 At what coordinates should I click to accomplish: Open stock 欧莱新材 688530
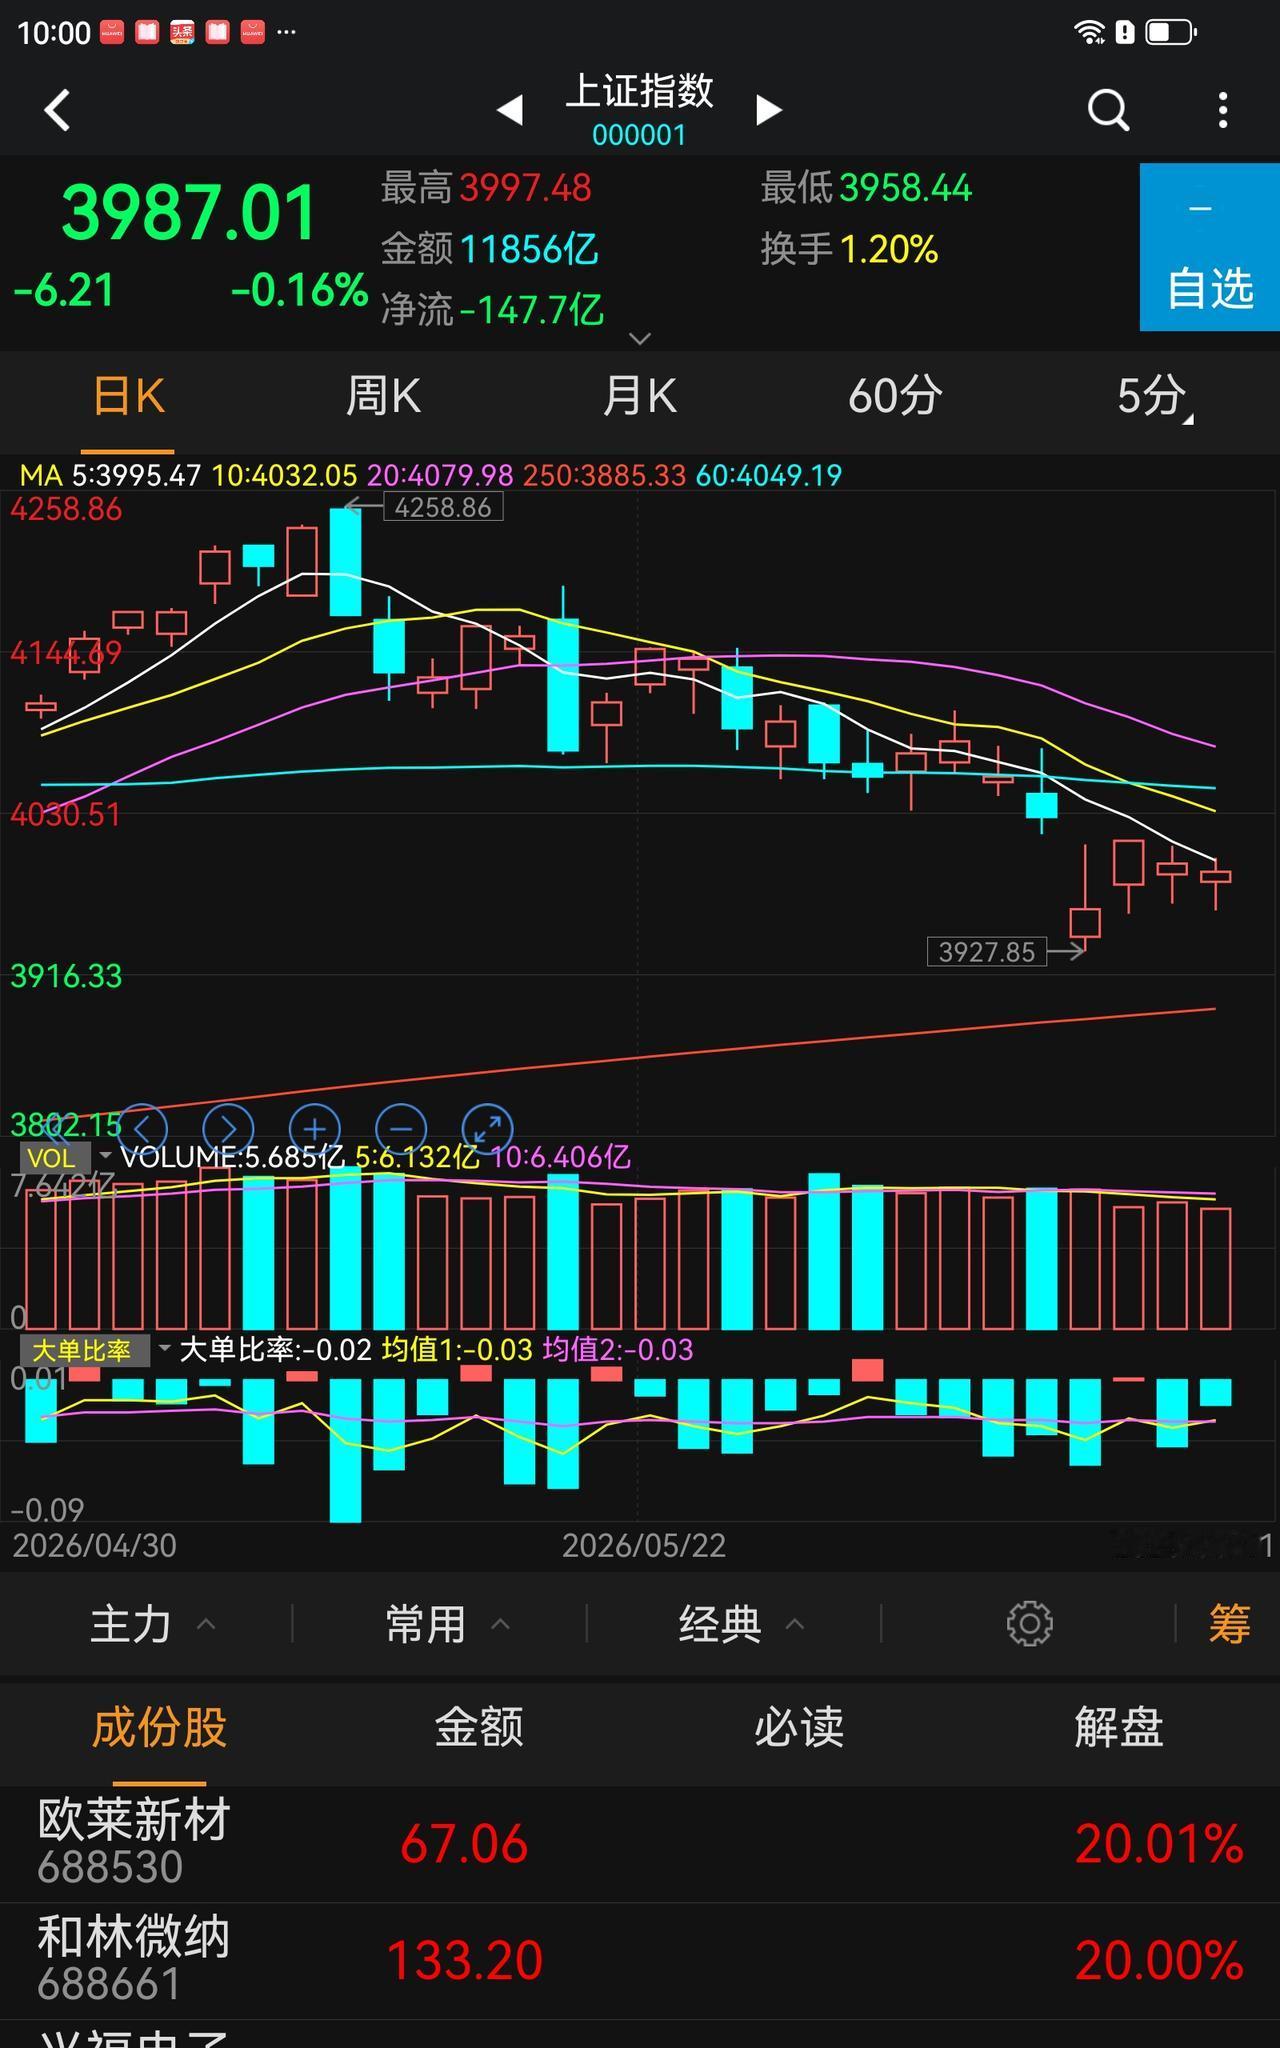[x=640, y=1844]
